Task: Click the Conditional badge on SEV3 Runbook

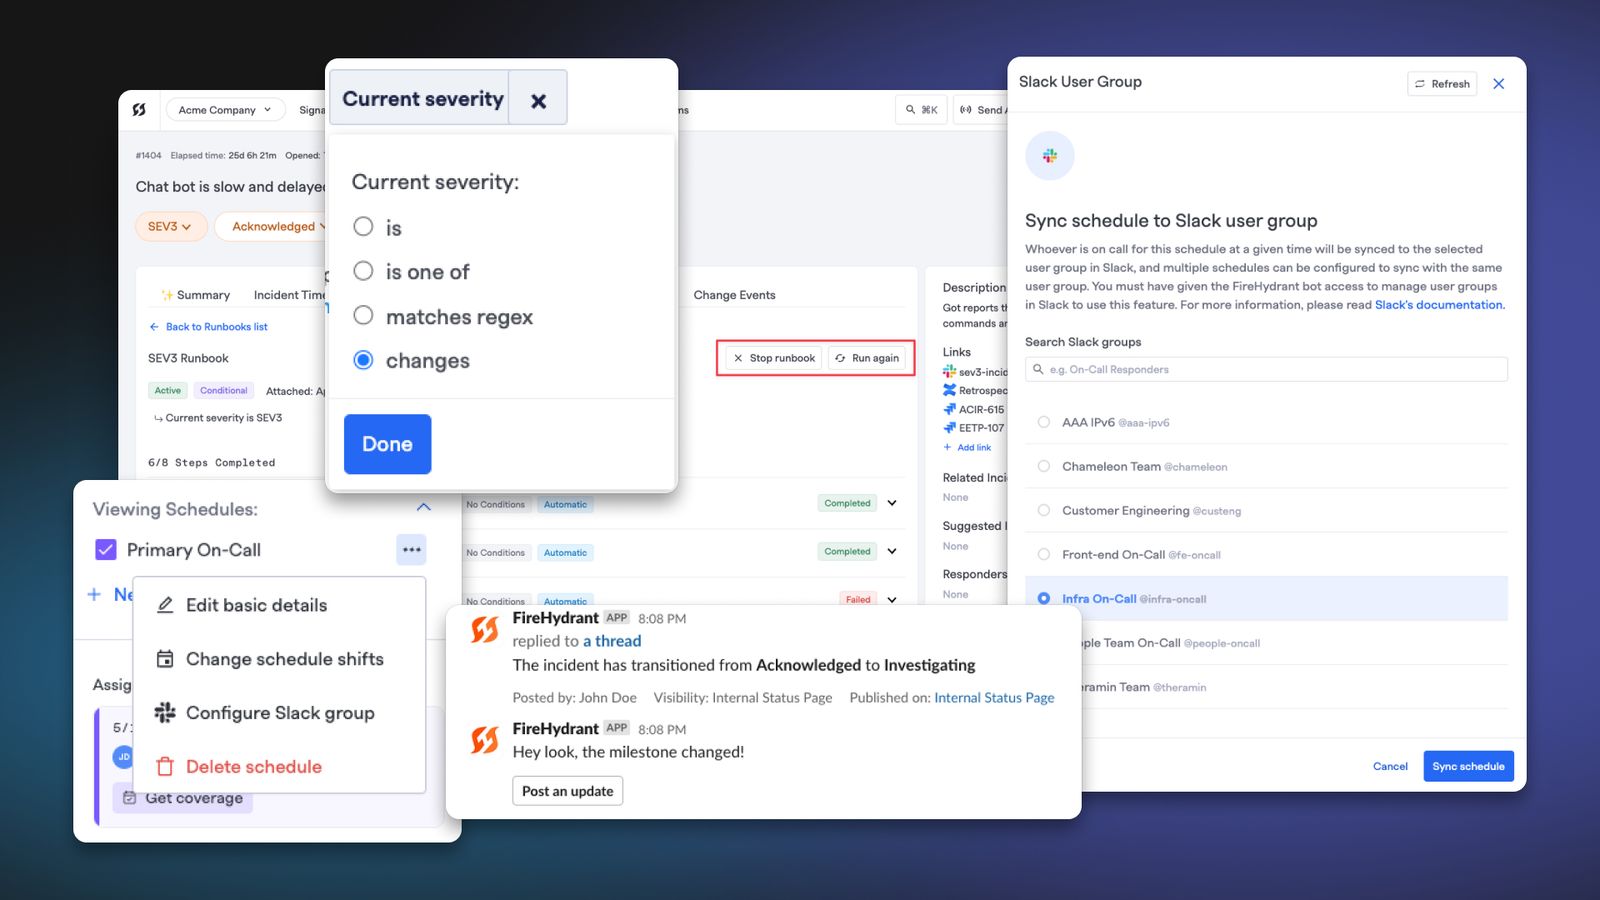Action: 223,390
